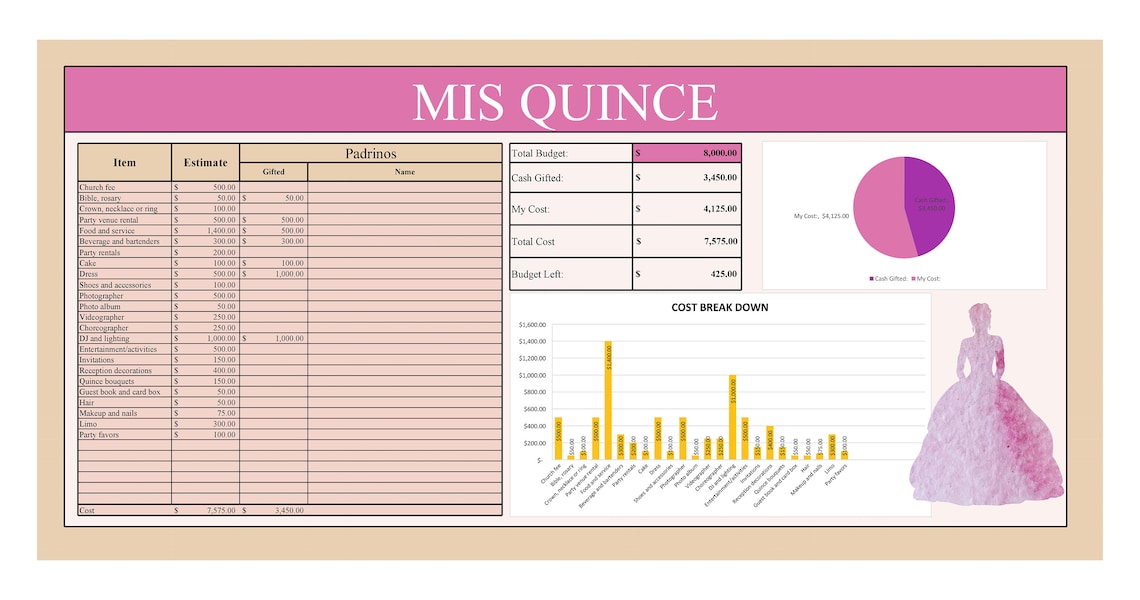Select the Item column header
The image size is (1140, 600).
pos(124,161)
